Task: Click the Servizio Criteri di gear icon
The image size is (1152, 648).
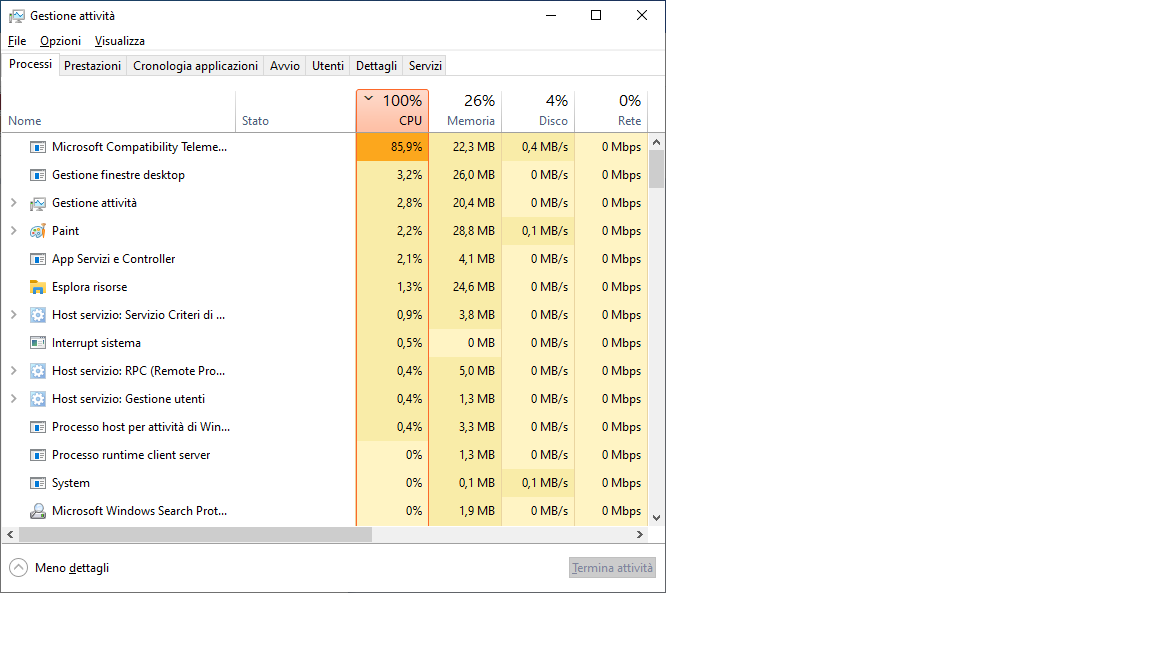Action: tap(37, 314)
